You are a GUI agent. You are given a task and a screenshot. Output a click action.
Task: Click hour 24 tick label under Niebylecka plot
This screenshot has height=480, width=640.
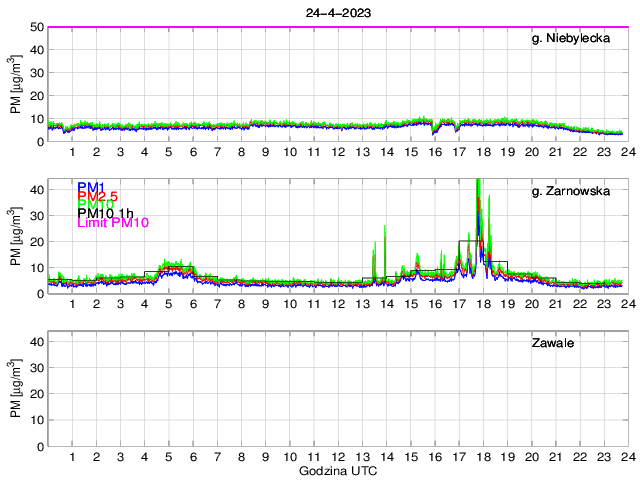(626, 153)
